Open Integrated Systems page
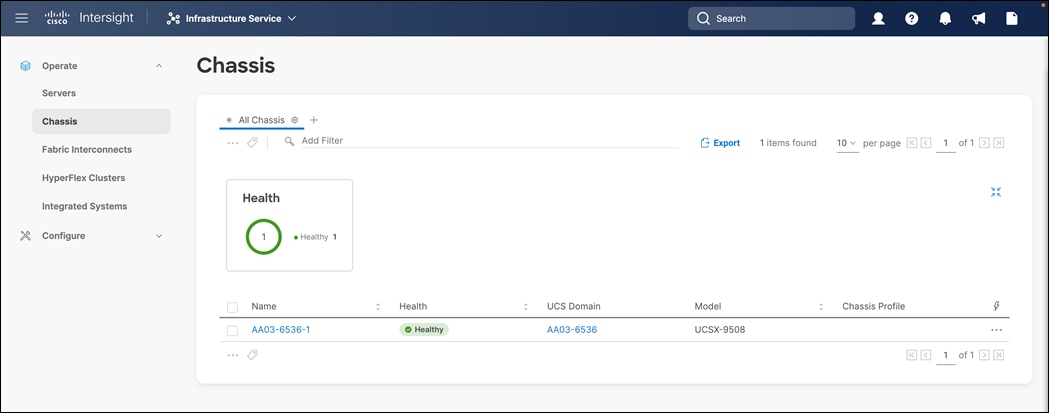Viewport: 1049px width, 413px height. pyautogui.click(x=84, y=206)
